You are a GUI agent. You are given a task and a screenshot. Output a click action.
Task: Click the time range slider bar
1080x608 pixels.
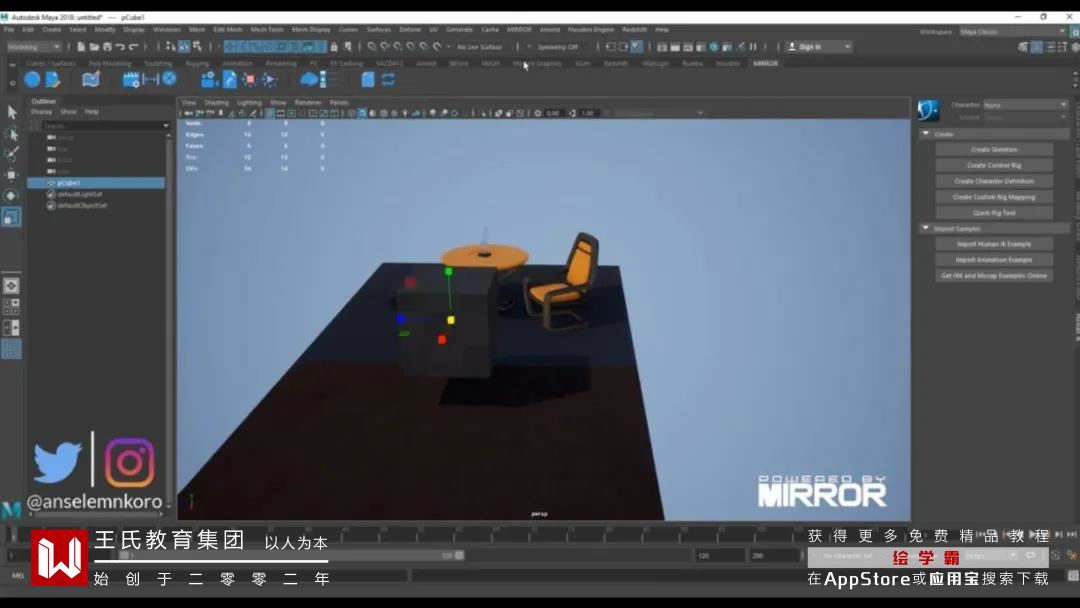click(292, 555)
